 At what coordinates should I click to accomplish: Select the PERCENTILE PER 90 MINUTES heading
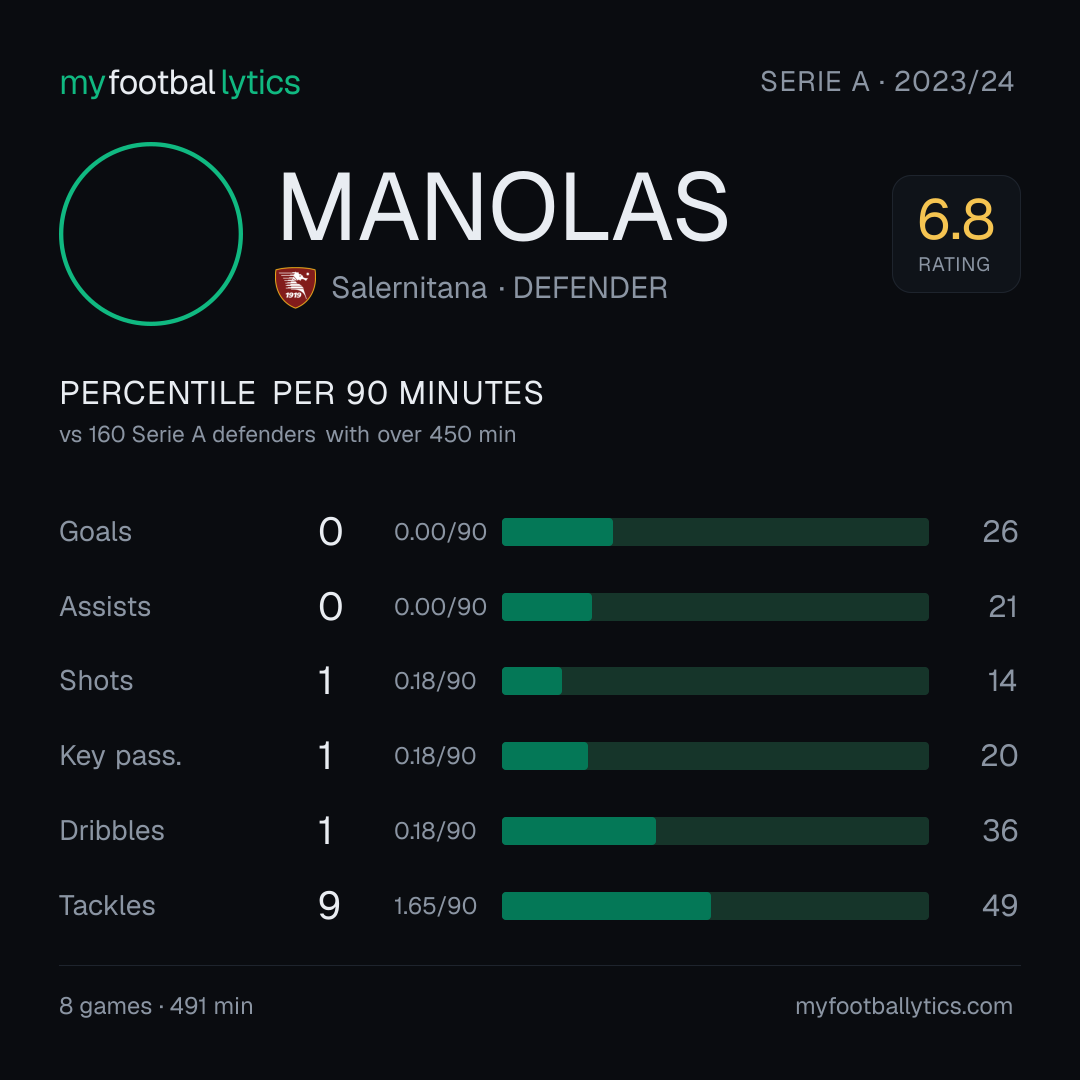302,393
